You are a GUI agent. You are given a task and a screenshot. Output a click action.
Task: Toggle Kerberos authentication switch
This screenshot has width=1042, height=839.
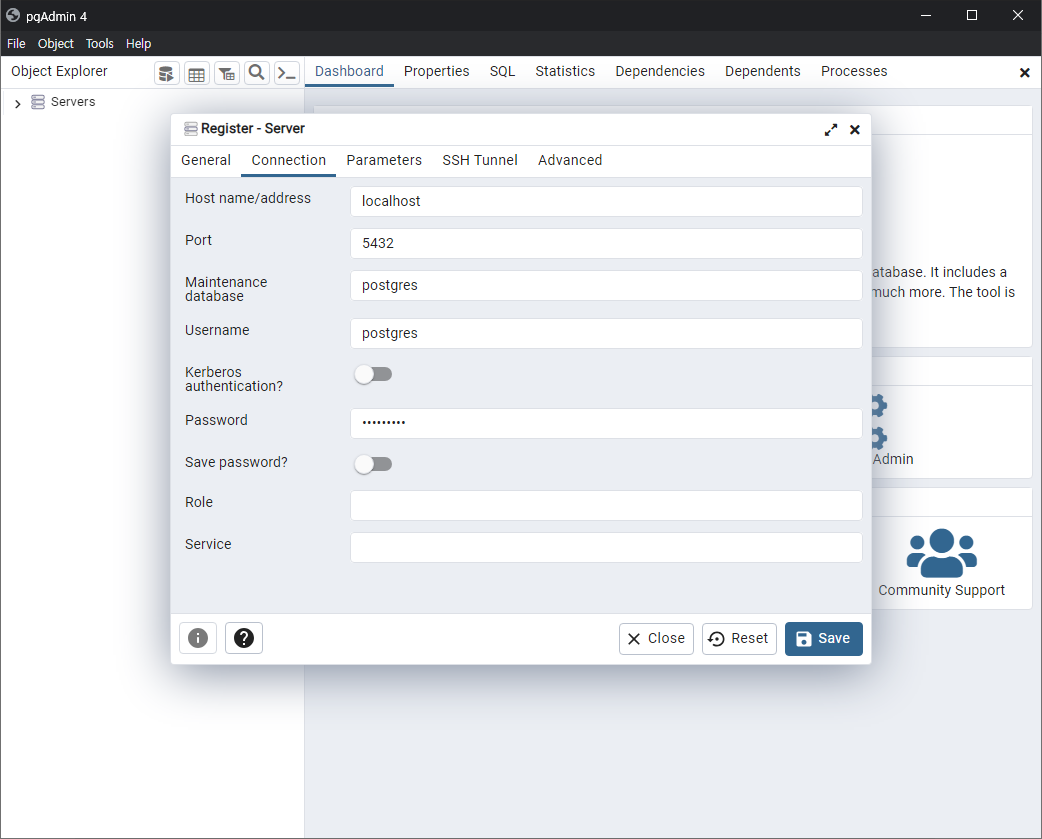pos(373,374)
